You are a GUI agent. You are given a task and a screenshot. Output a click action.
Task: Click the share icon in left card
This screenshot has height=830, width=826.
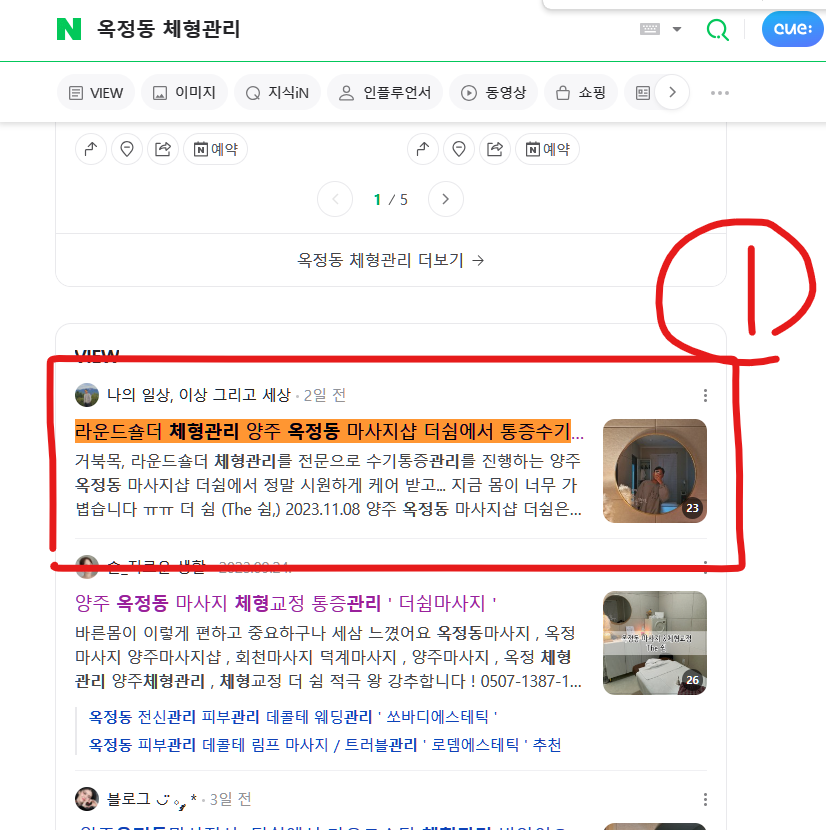click(163, 149)
